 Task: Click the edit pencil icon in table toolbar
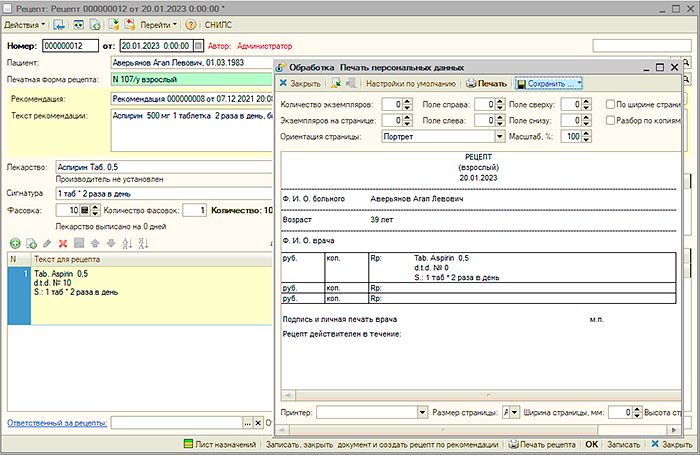tap(46, 243)
